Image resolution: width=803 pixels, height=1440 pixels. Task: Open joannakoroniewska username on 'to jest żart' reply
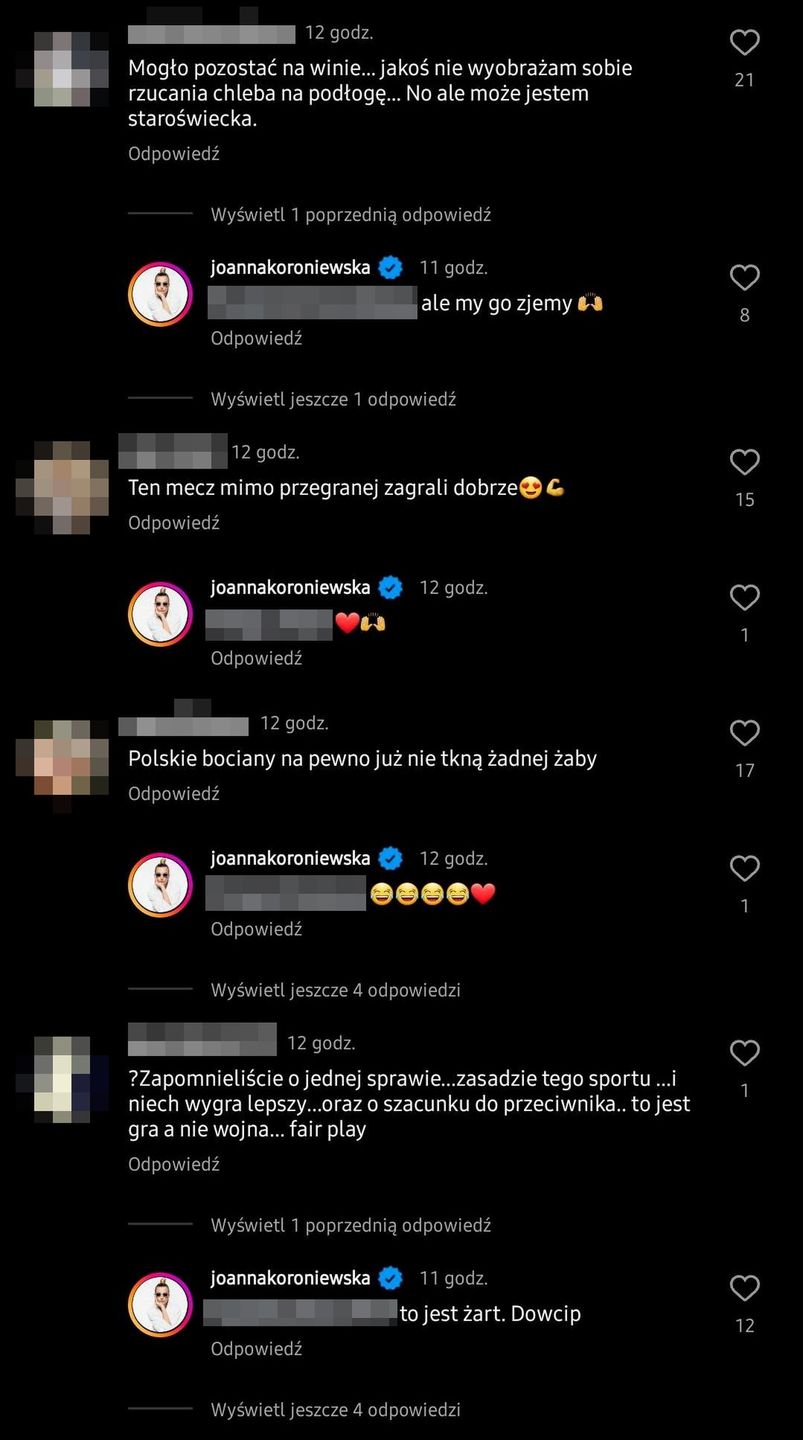pos(290,1278)
